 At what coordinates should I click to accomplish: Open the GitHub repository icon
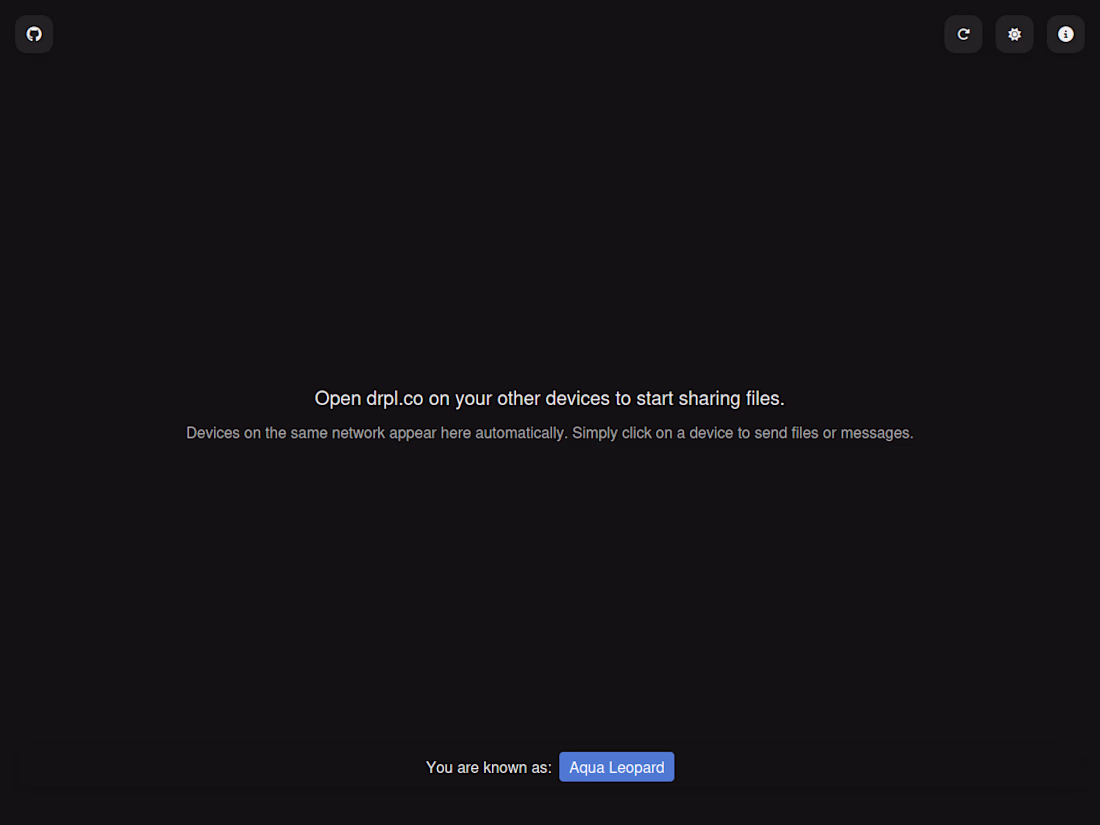pos(34,34)
